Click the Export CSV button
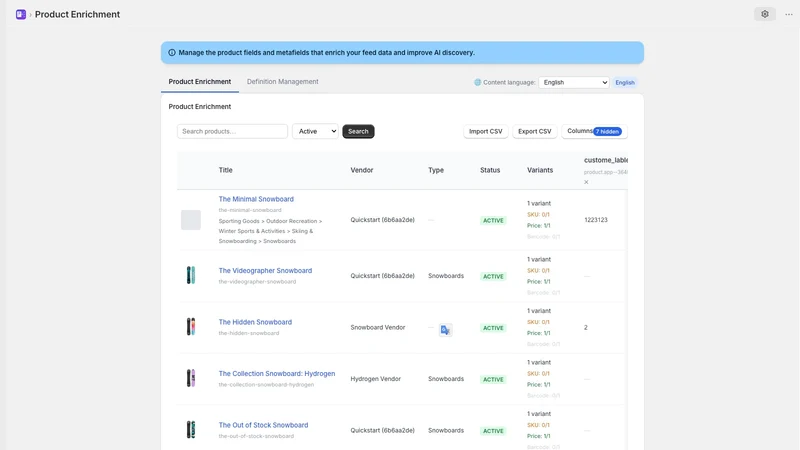Screen dimensions: 800x450 pyautogui.click(x=535, y=131)
